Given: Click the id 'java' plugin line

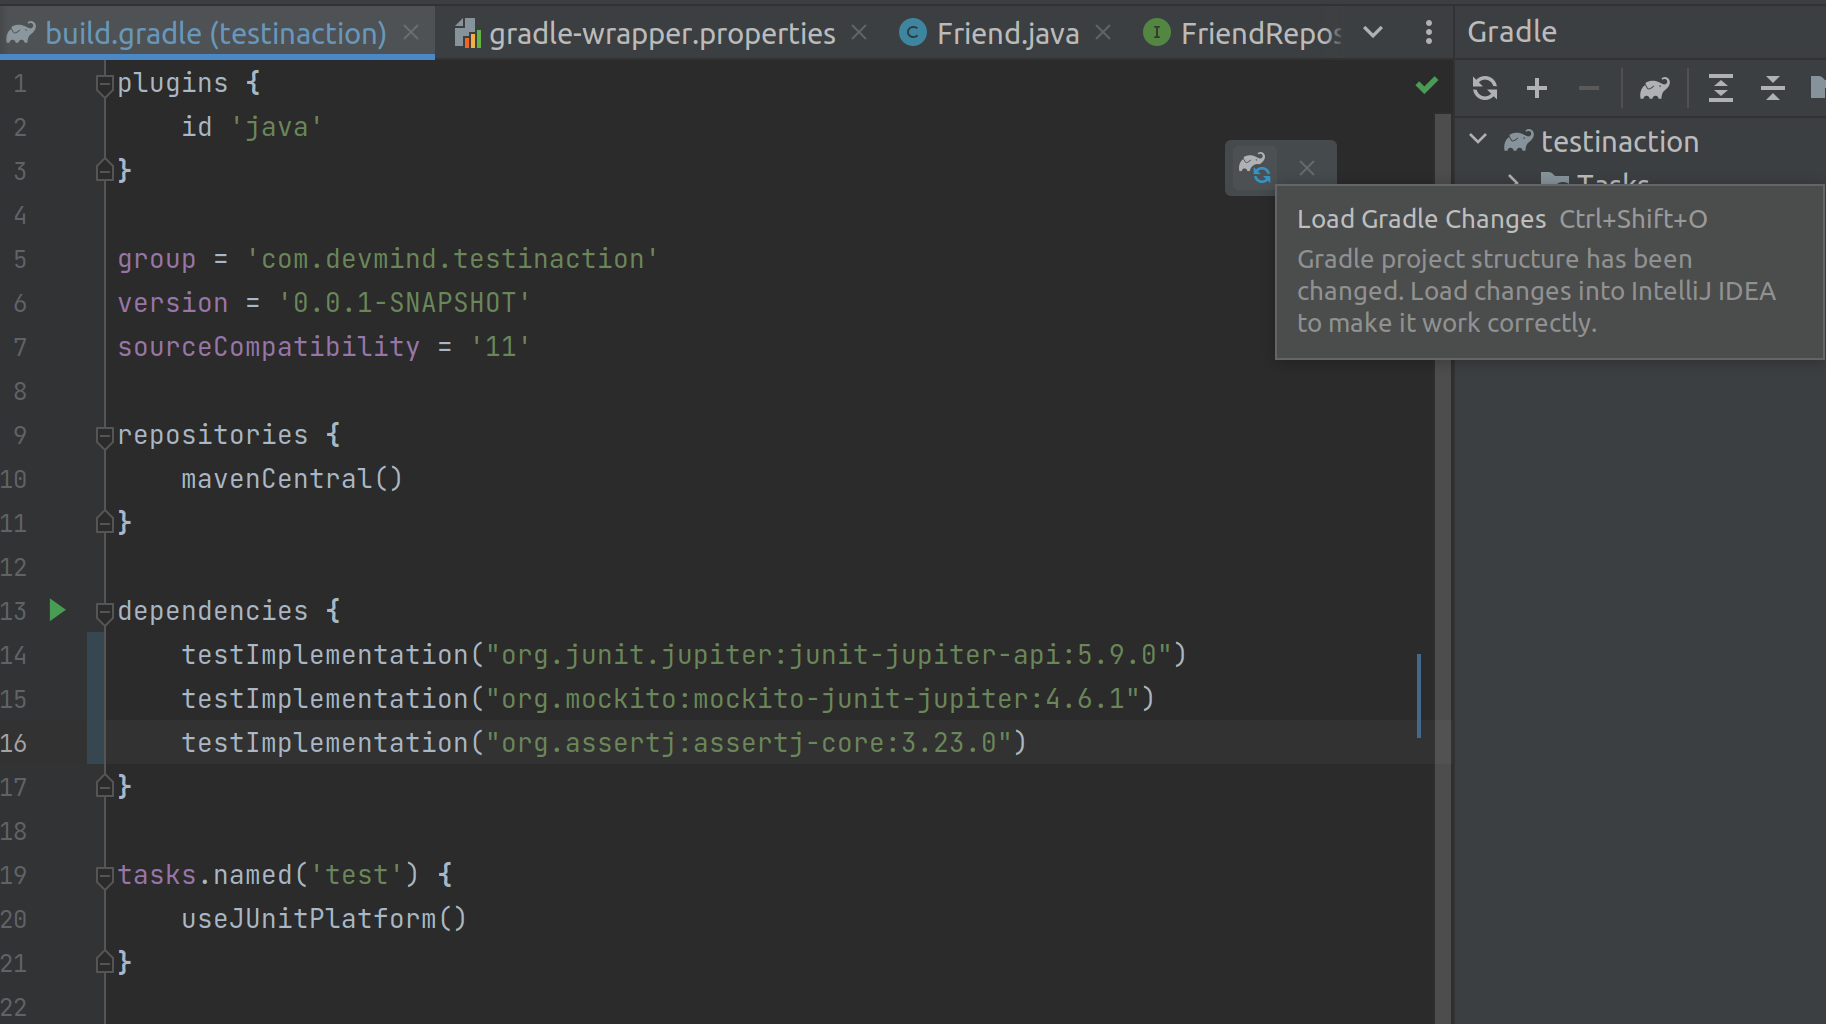Looking at the screenshot, I should coord(252,127).
